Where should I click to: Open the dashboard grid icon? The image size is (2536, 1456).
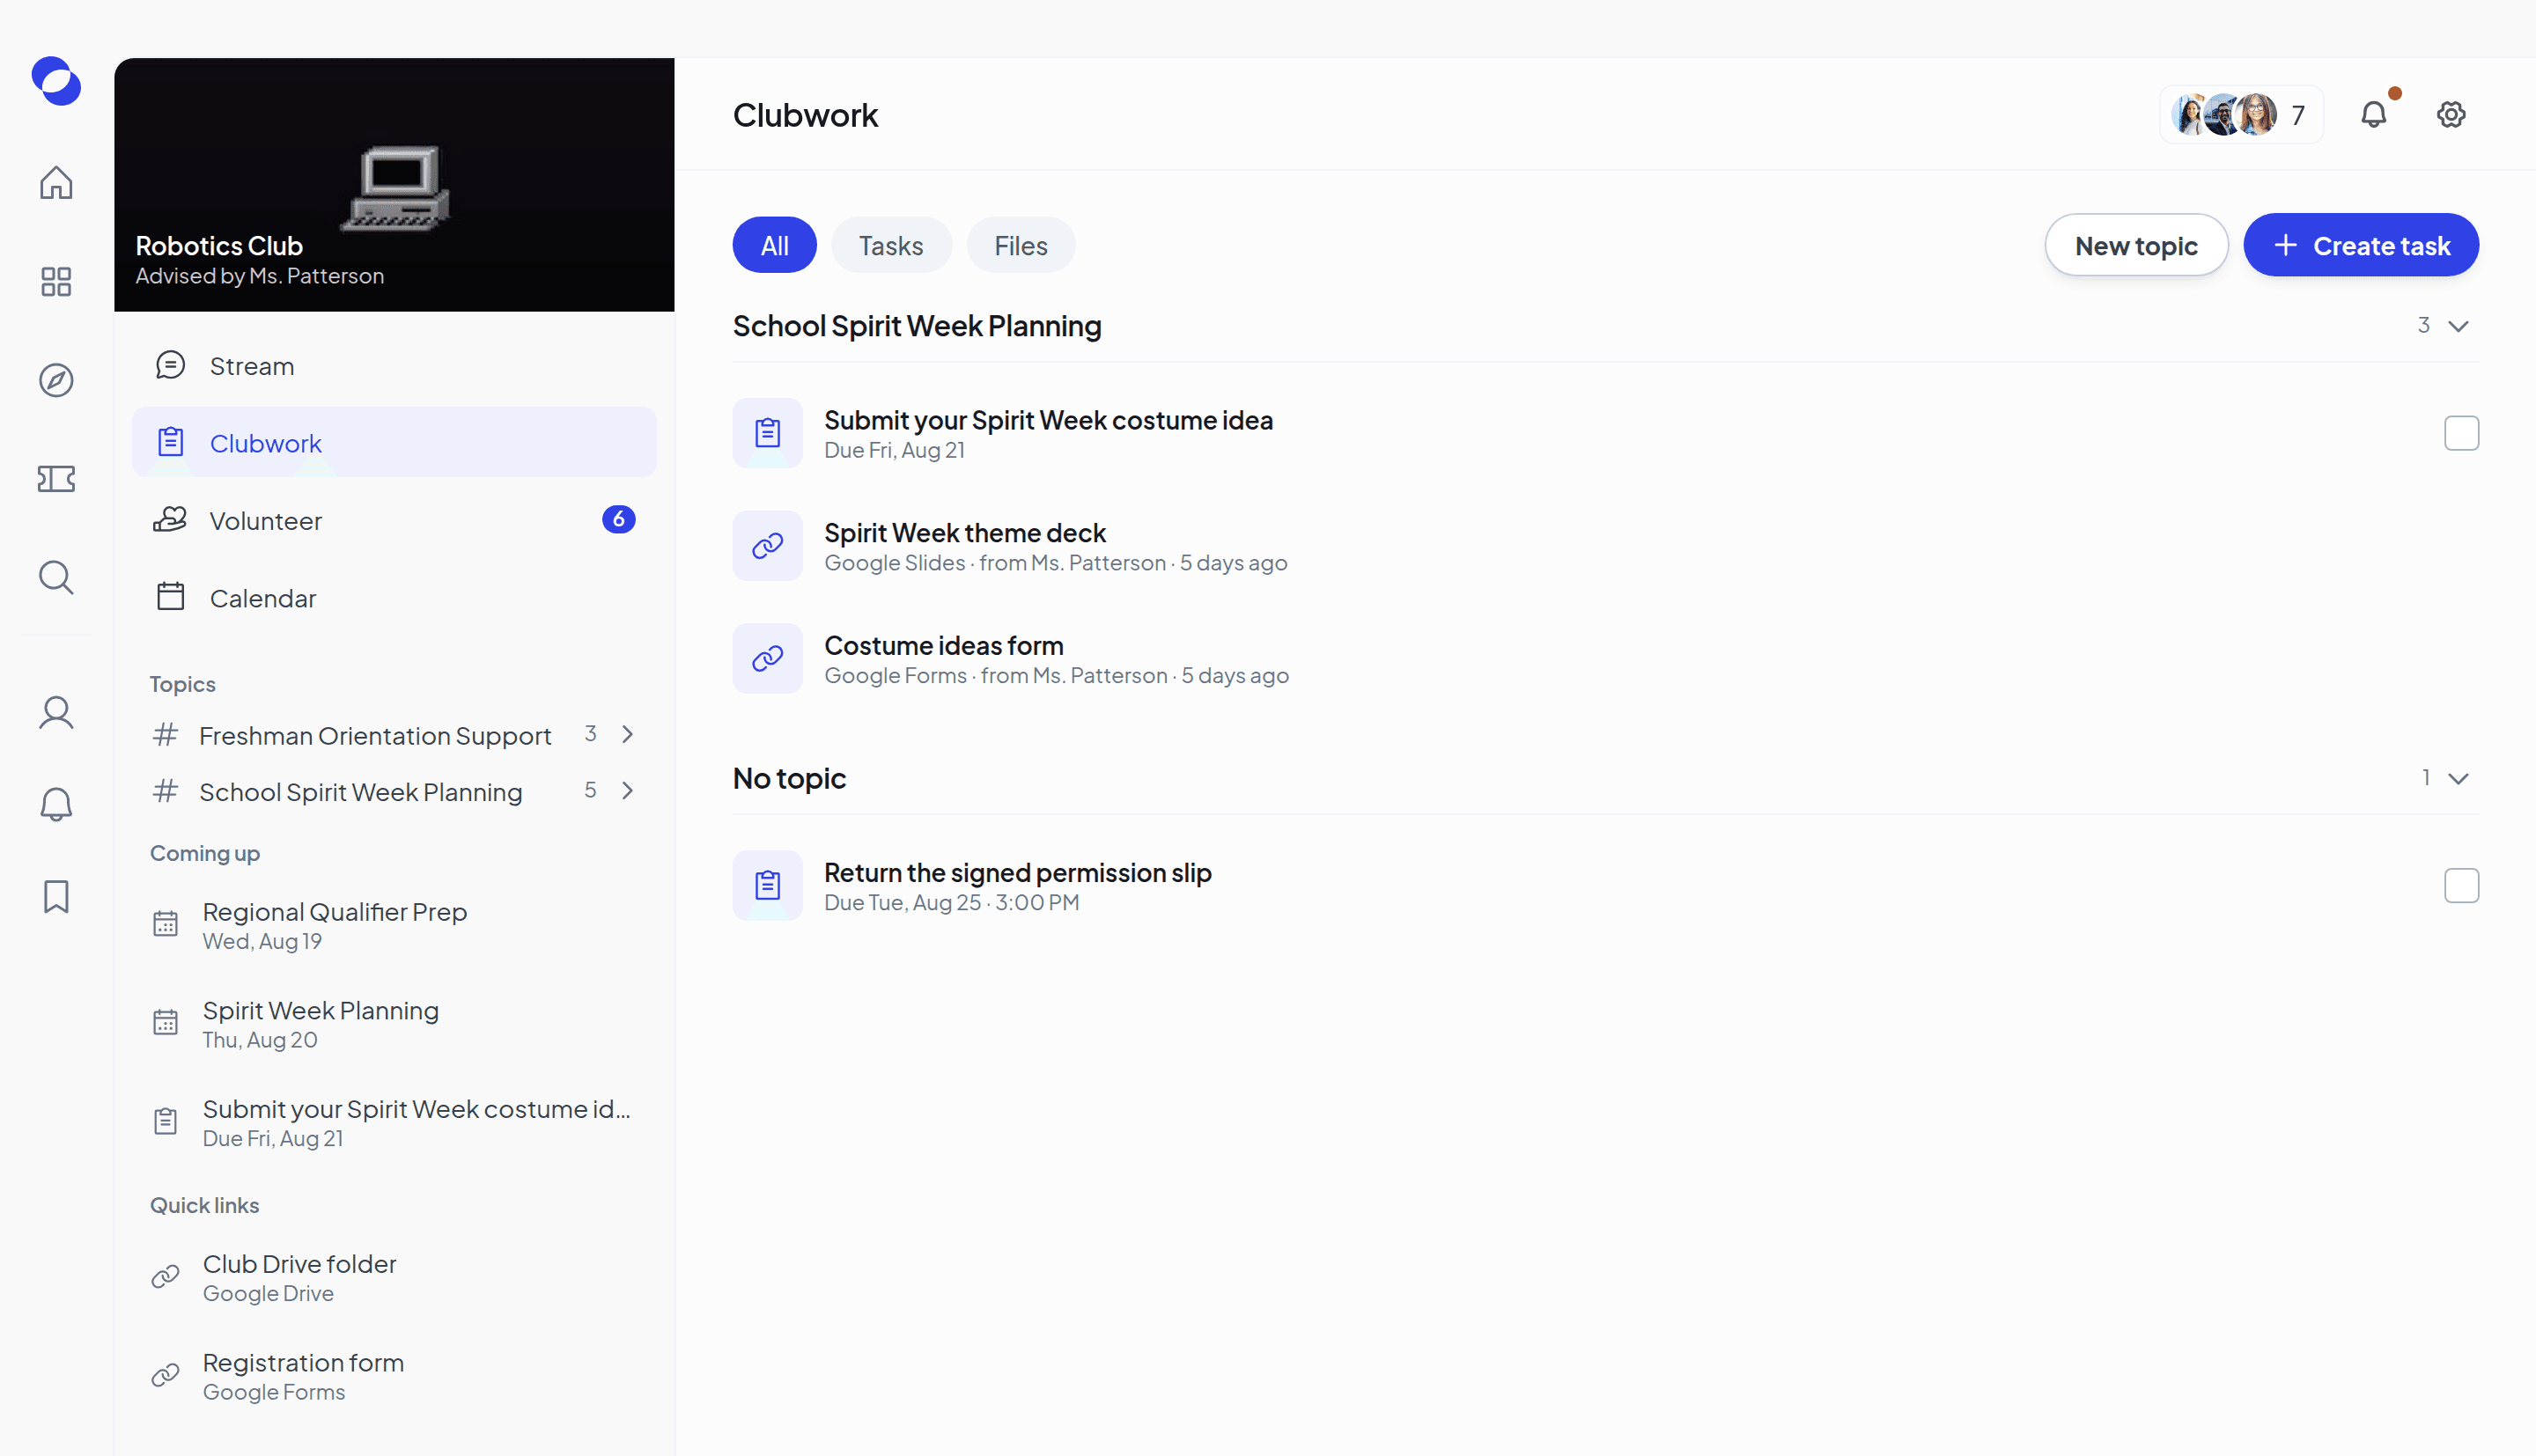[56, 281]
